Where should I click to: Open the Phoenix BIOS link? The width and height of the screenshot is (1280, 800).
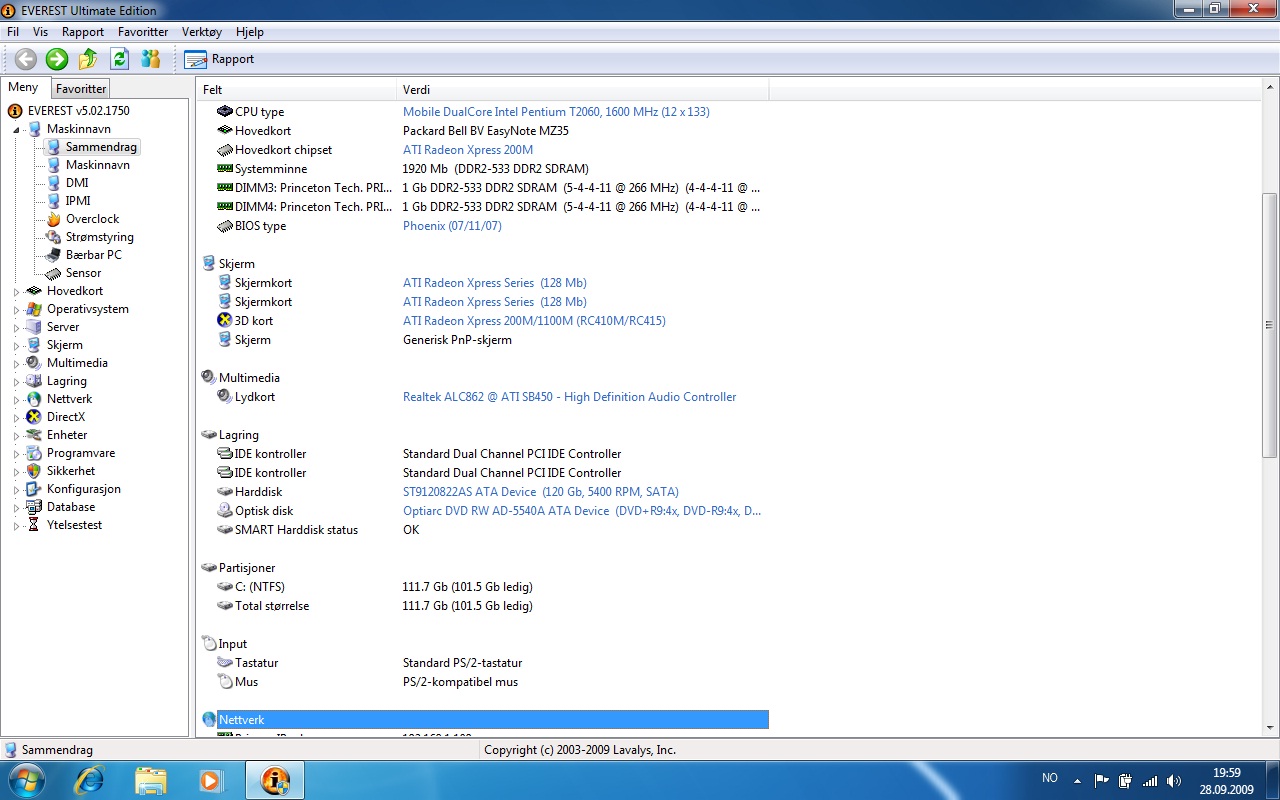pos(452,226)
